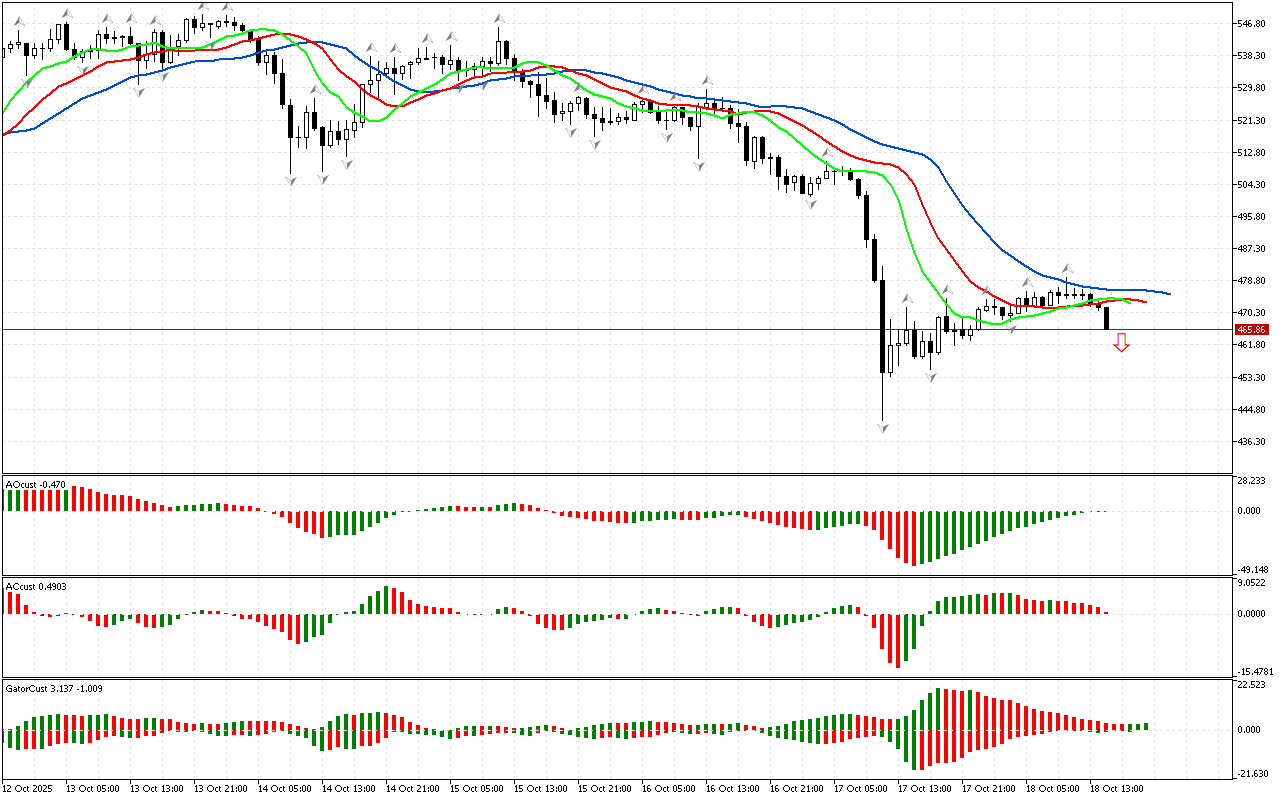
Task: Click the last black candle at the current price
Action: click(1106, 319)
